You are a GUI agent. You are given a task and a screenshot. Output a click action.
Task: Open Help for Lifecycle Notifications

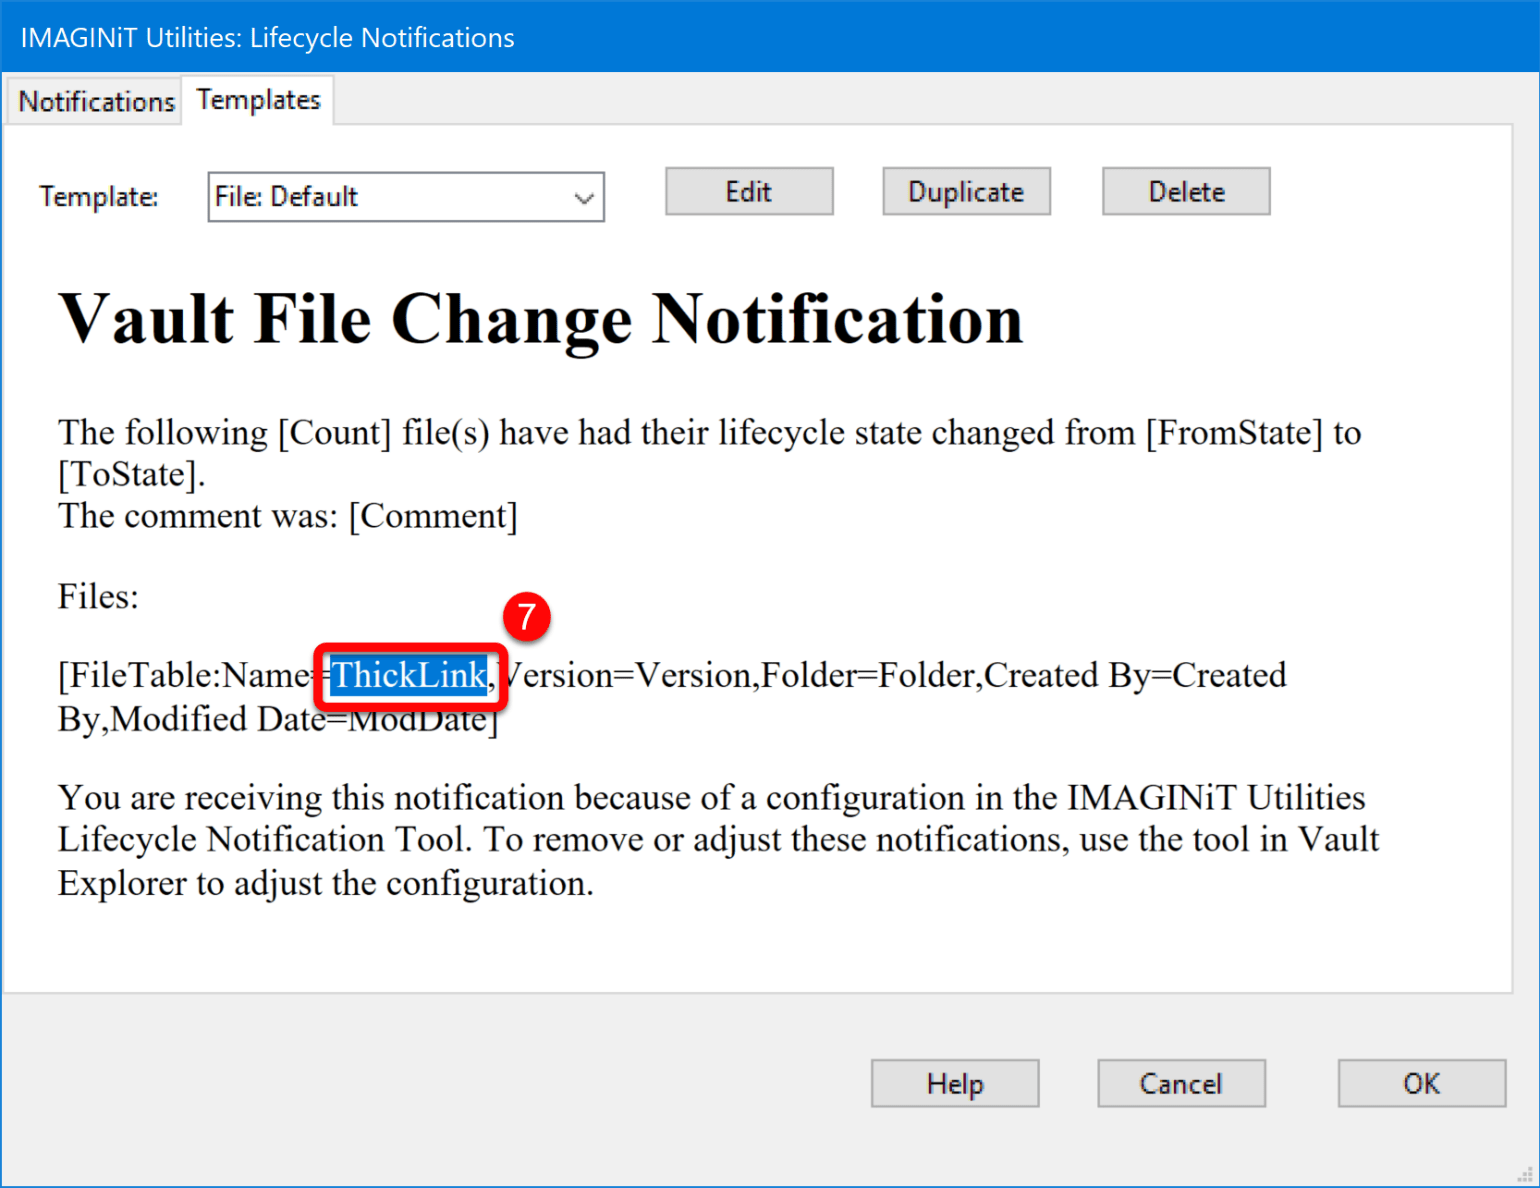pyautogui.click(x=955, y=1084)
